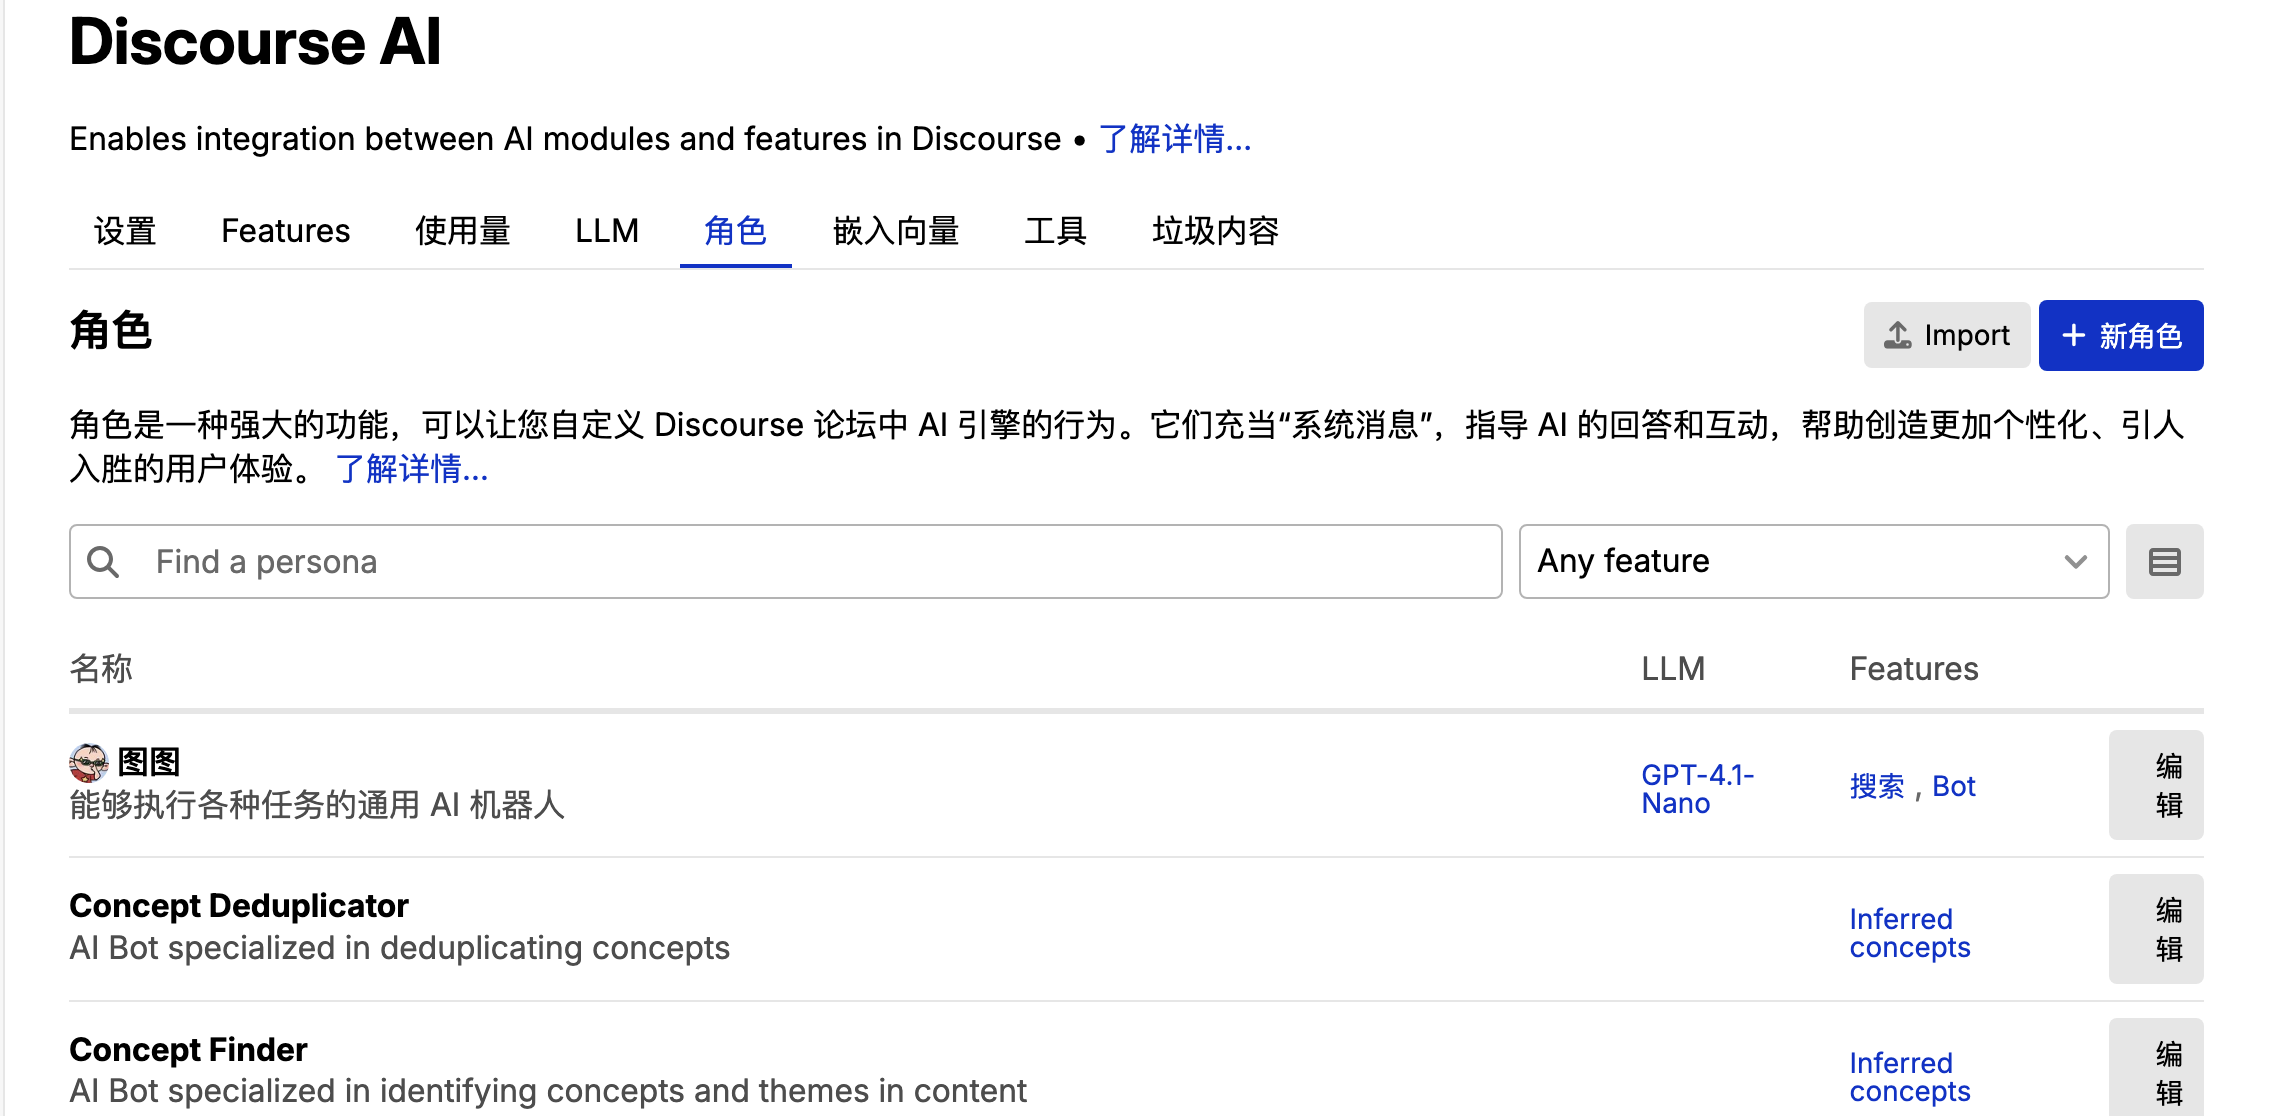This screenshot has height=1116, width=2280.
Task: Click the Bot feature link
Action: 1953,787
